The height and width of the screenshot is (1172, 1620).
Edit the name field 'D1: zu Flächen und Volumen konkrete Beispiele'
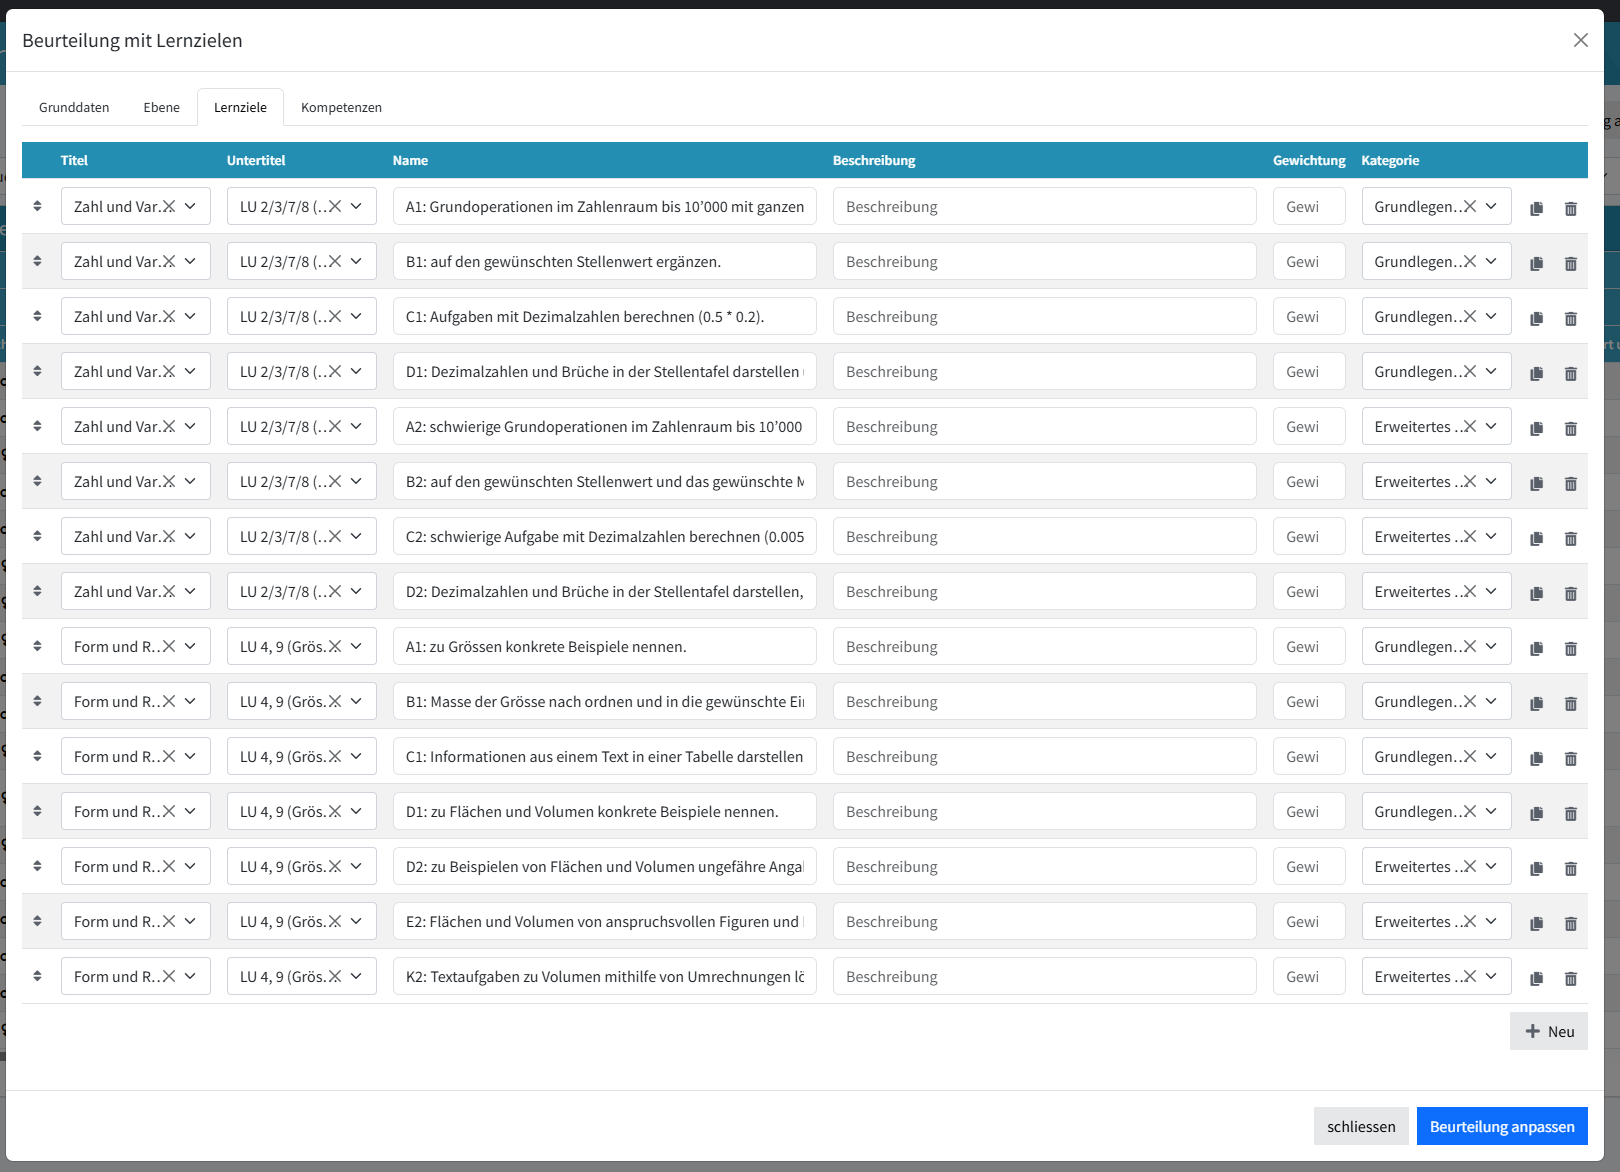(x=605, y=811)
